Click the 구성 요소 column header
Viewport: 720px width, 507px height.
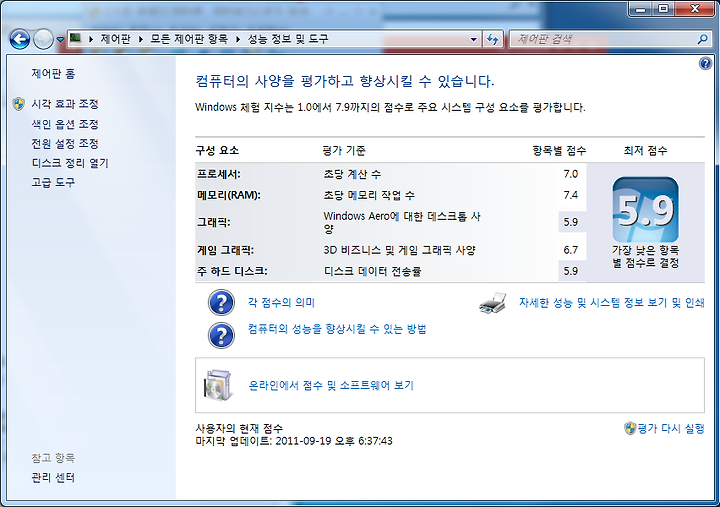[217, 151]
